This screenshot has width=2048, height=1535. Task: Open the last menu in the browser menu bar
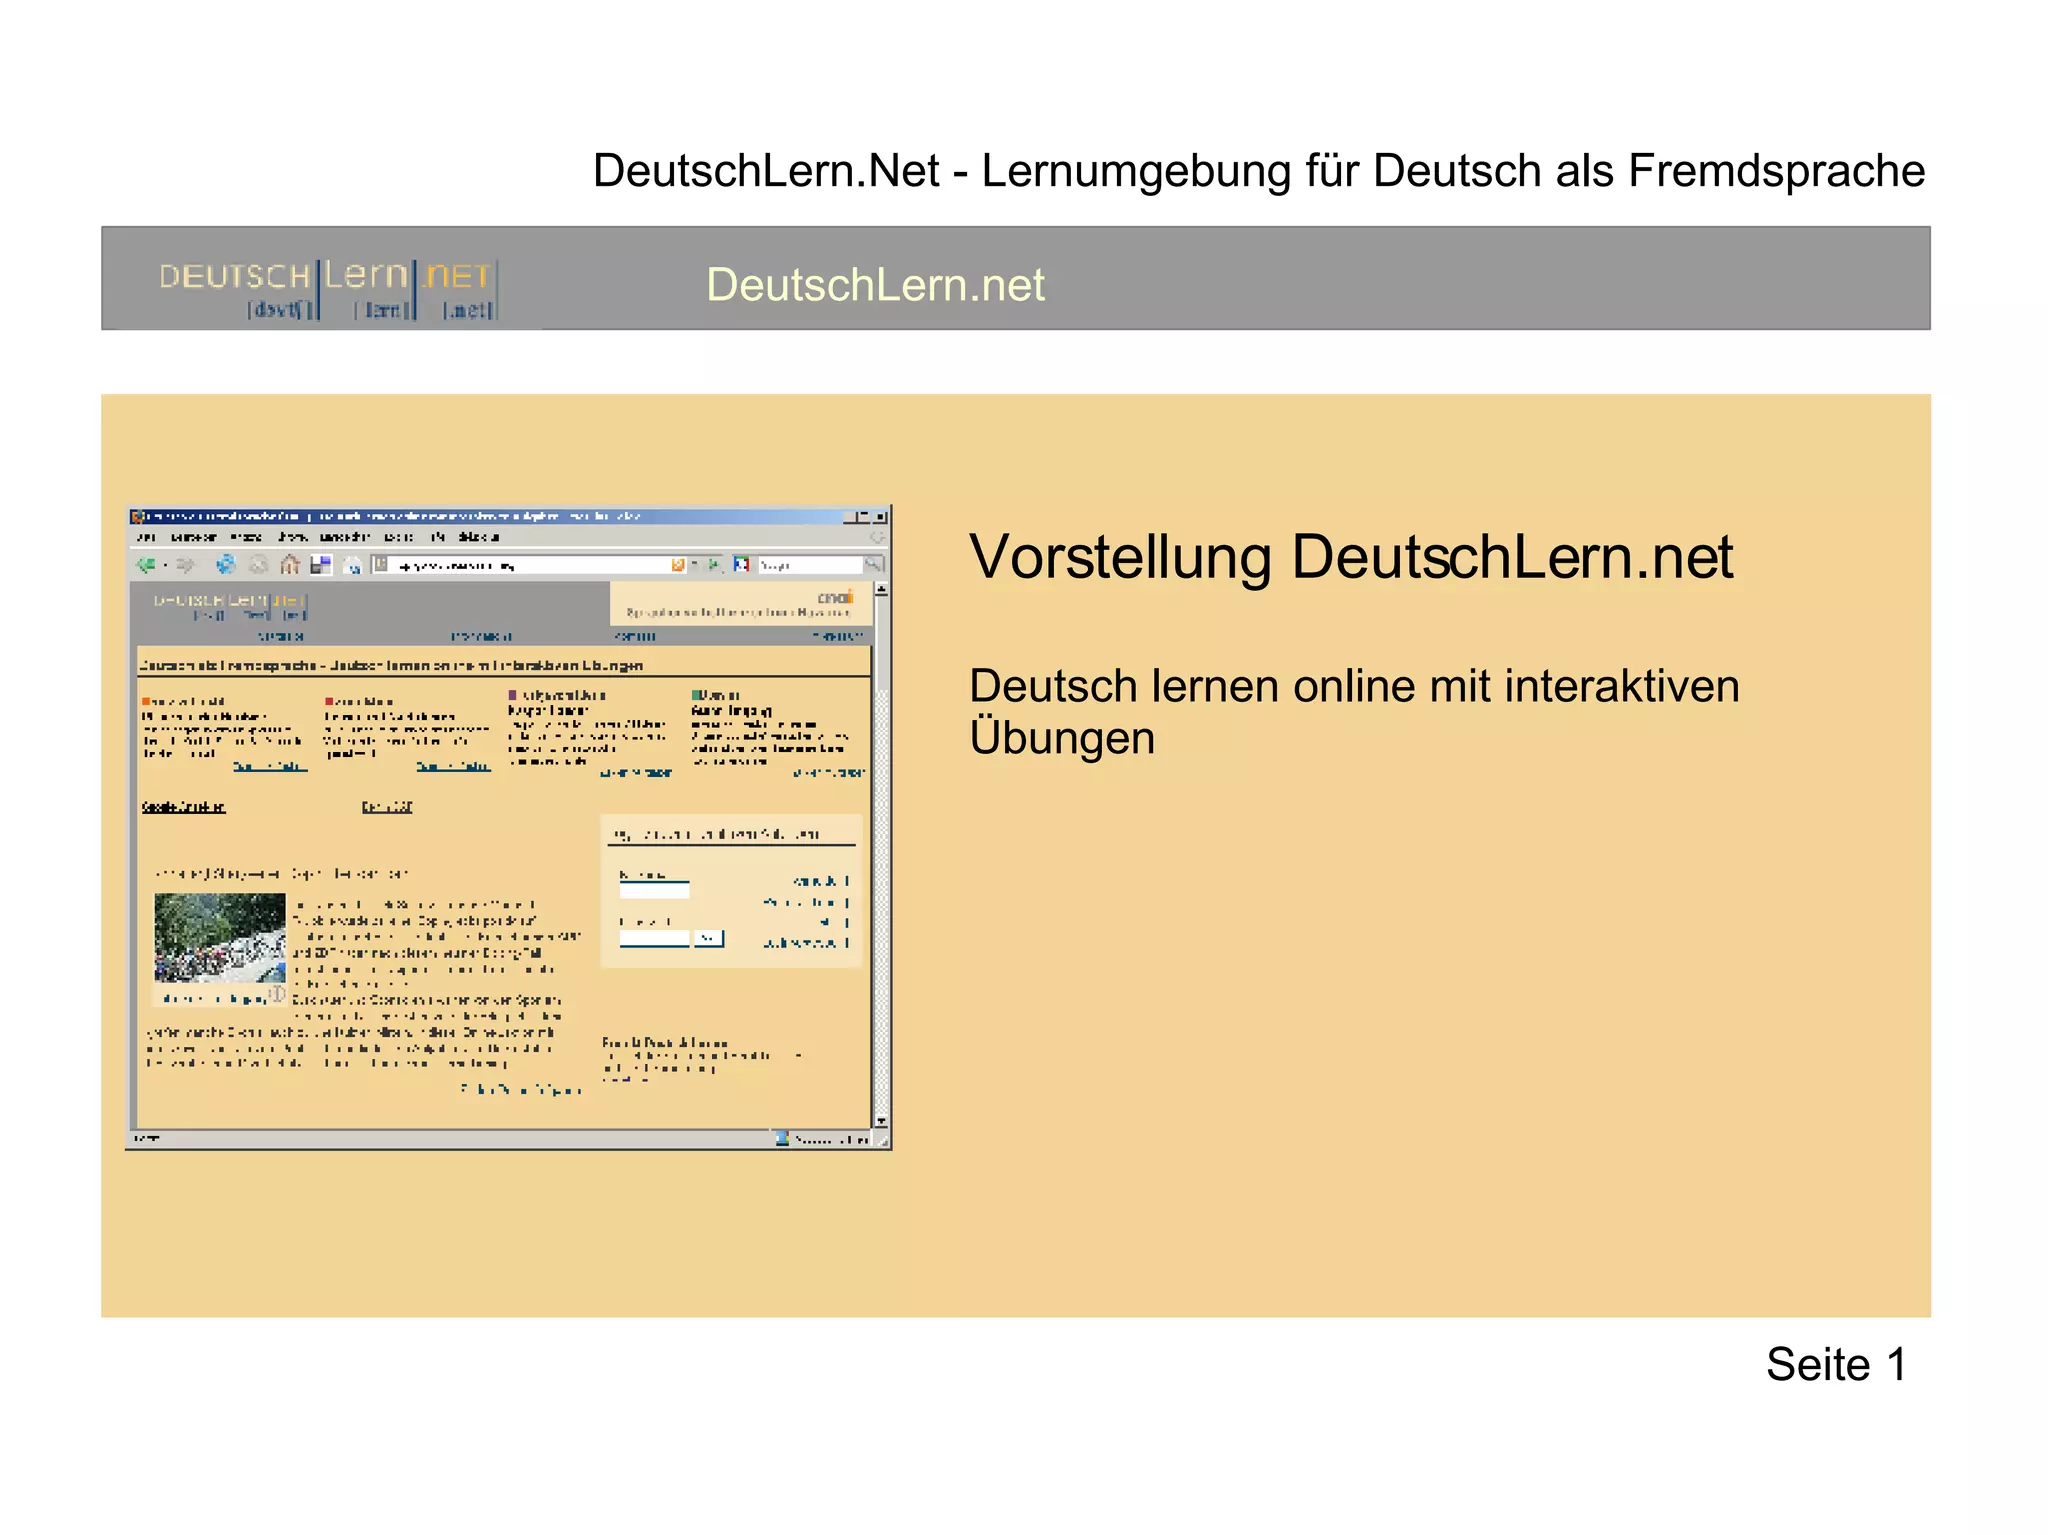pyautogui.click(x=478, y=538)
